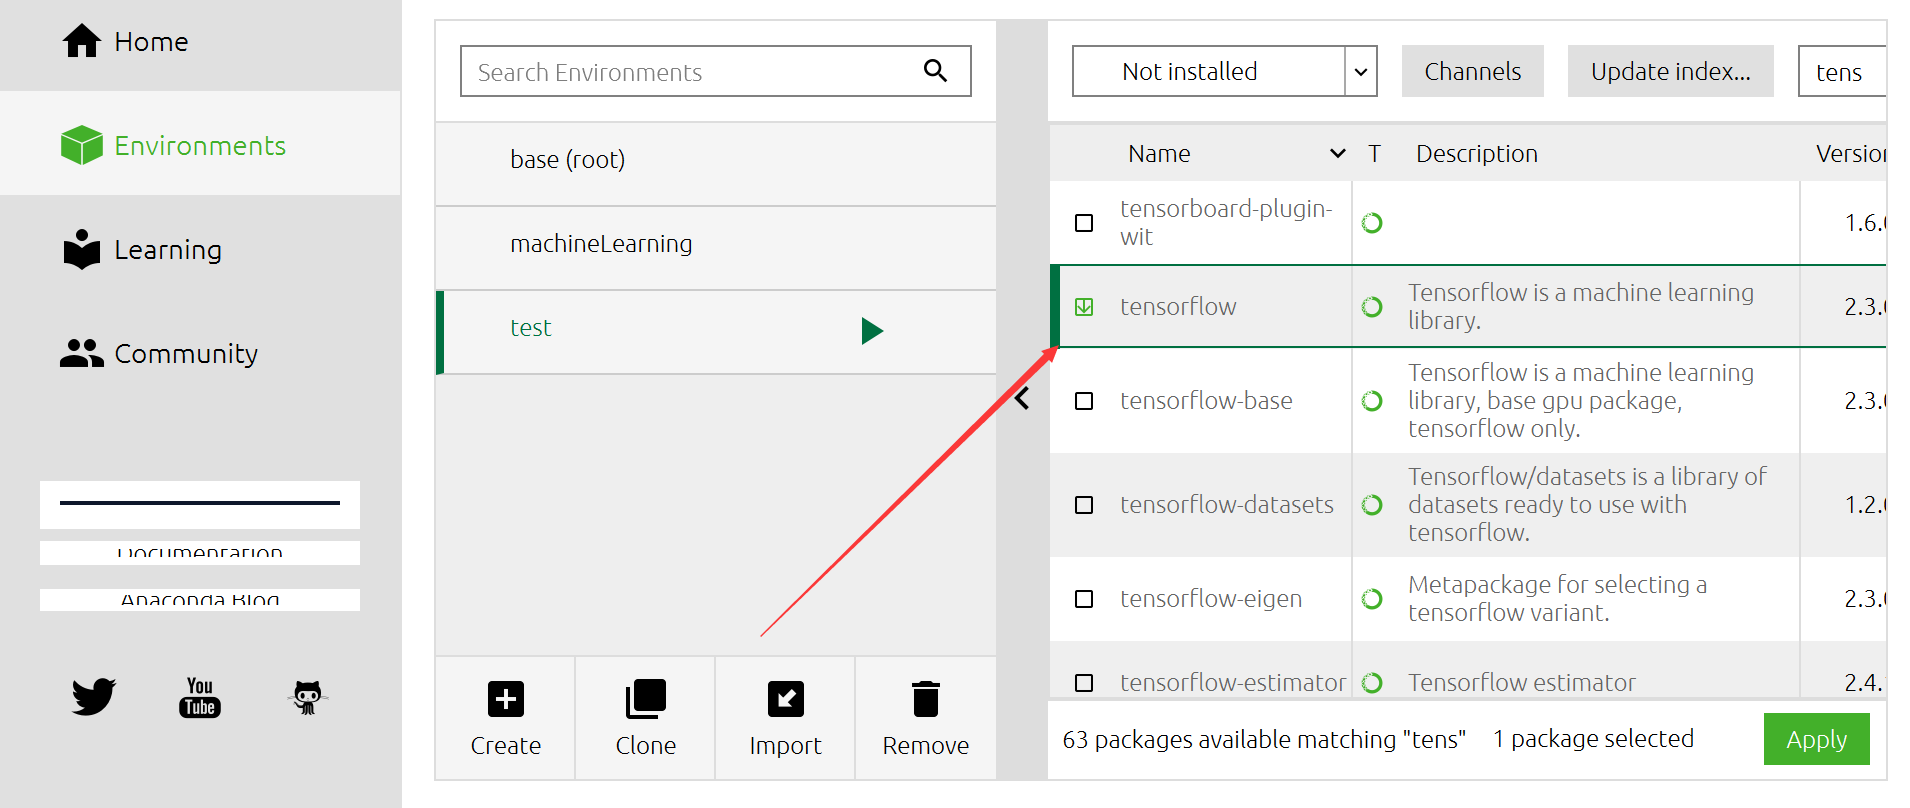Open the Channels dialog
This screenshot has width=1910, height=808.
coord(1473,71)
